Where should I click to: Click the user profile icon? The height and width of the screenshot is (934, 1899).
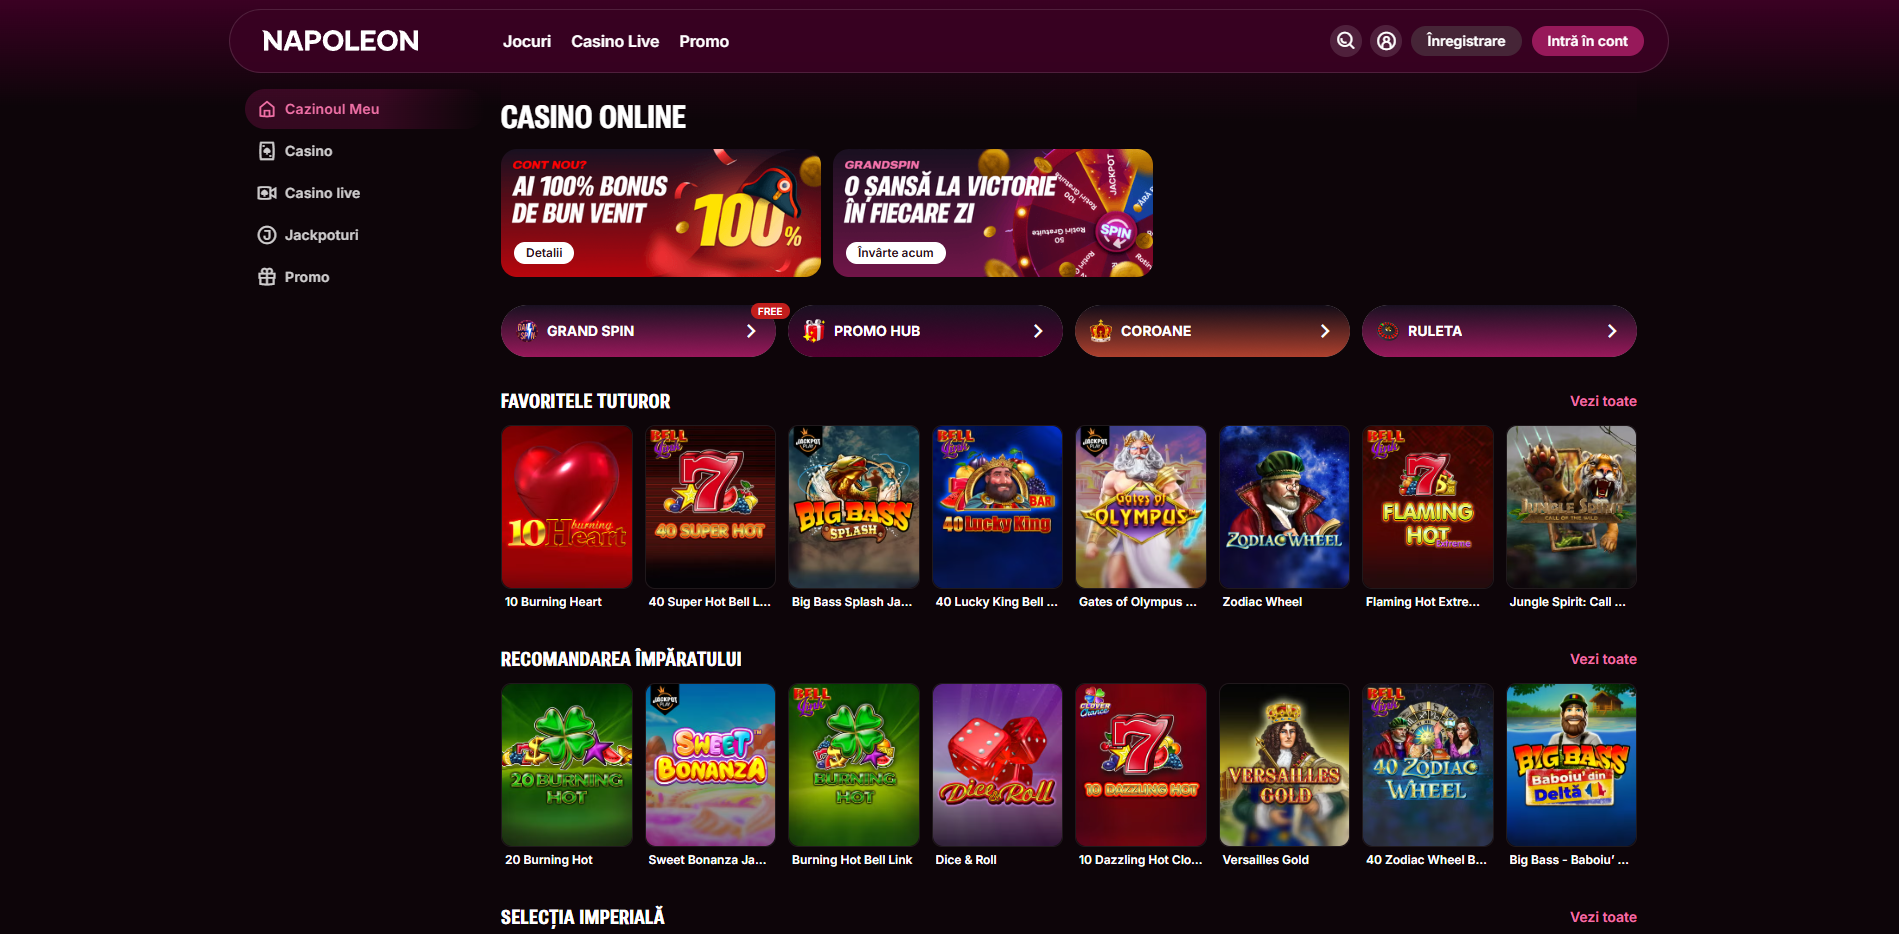pos(1386,41)
